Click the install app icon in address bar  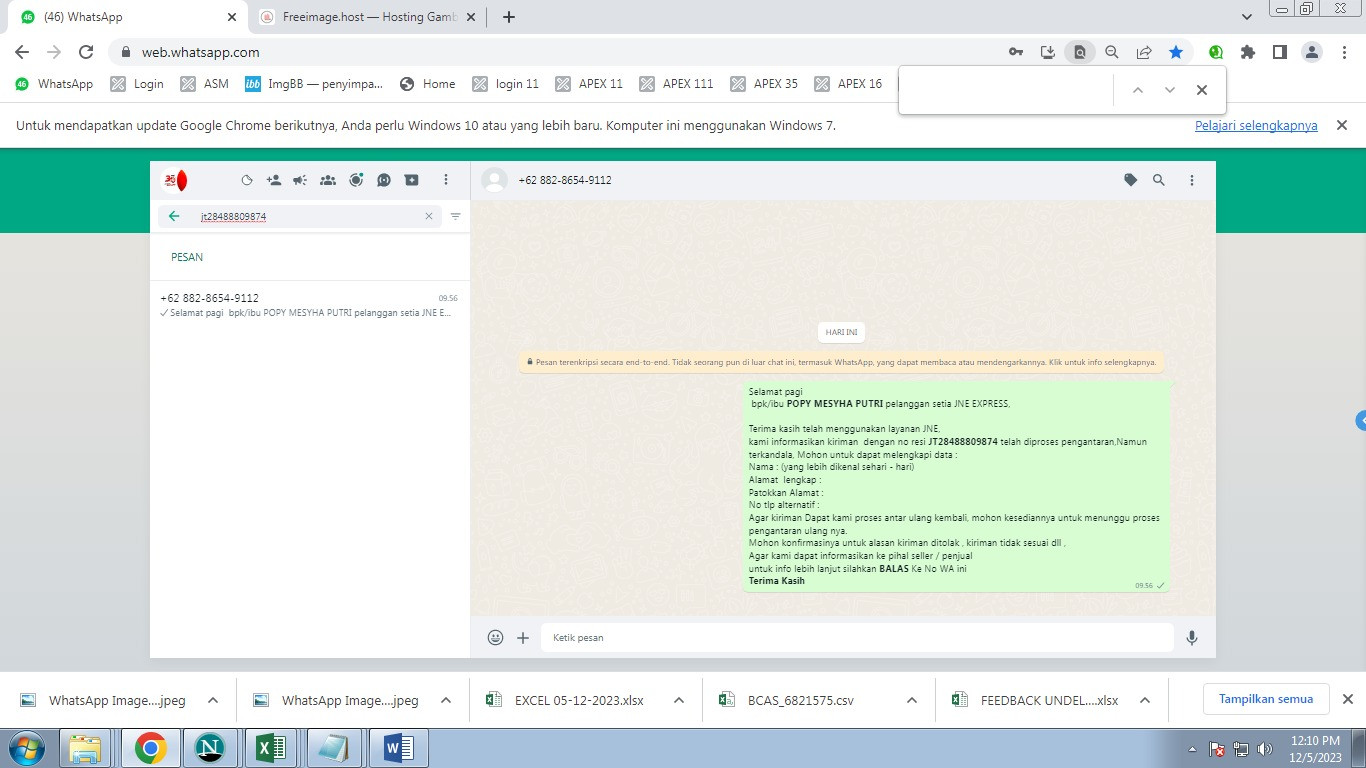pyautogui.click(x=1048, y=52)
